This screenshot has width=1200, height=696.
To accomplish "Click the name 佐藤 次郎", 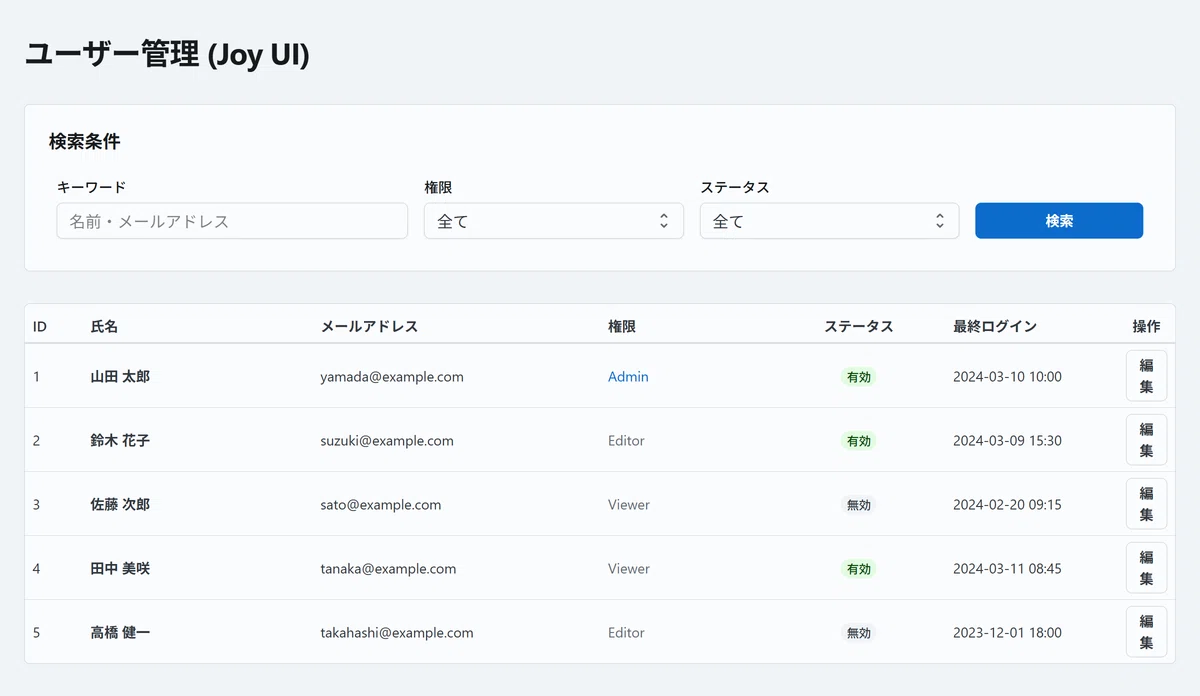I will [120, 505].
